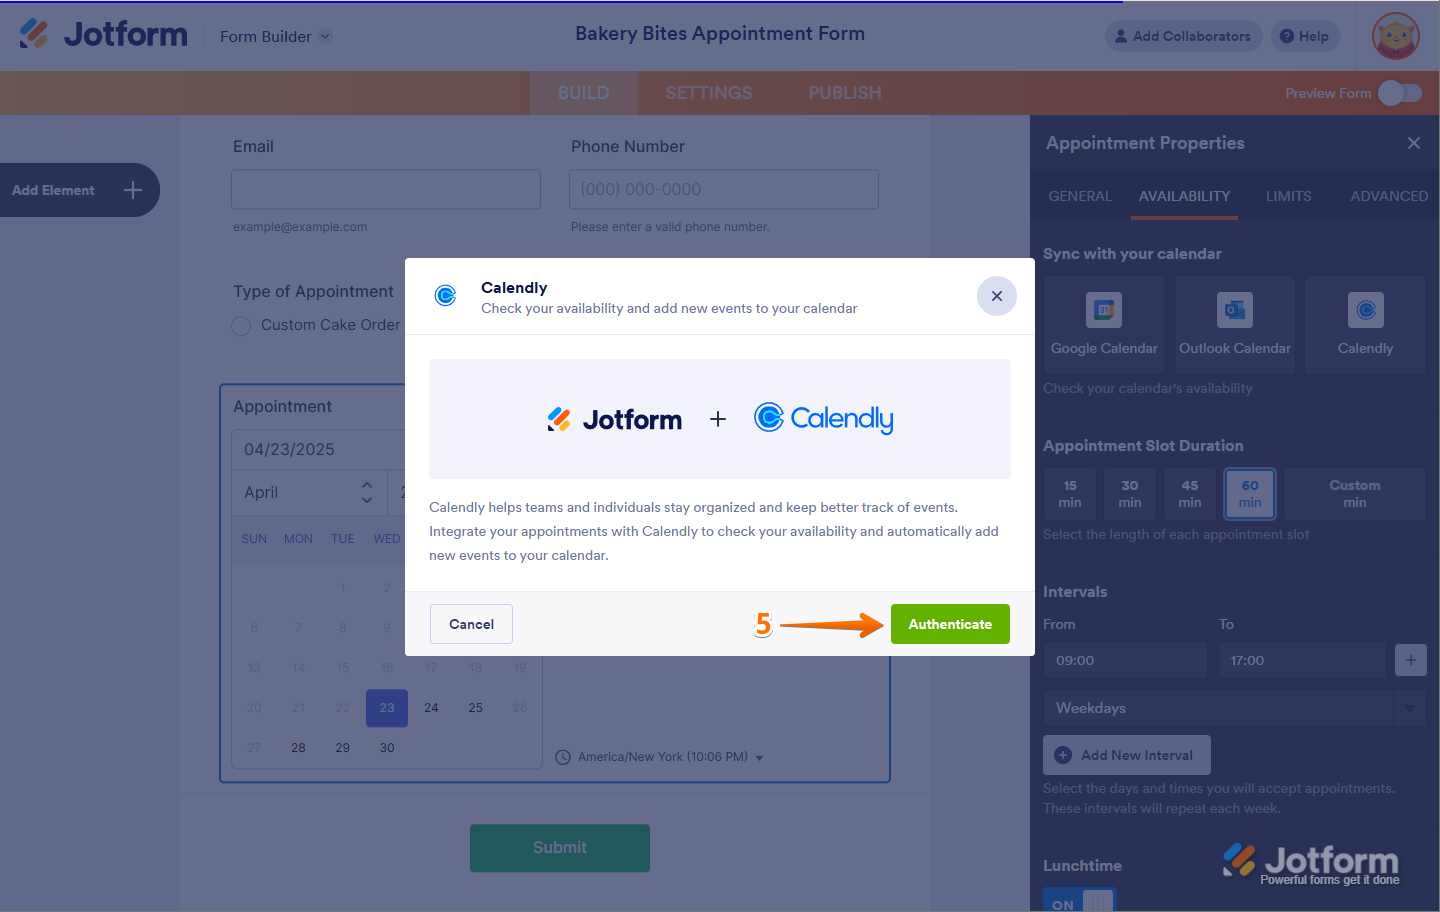This screenshot has height=912, width=1440.
Task: Close the Calendly modal with X
Action: pyautogui.click(x=997, y=296)
